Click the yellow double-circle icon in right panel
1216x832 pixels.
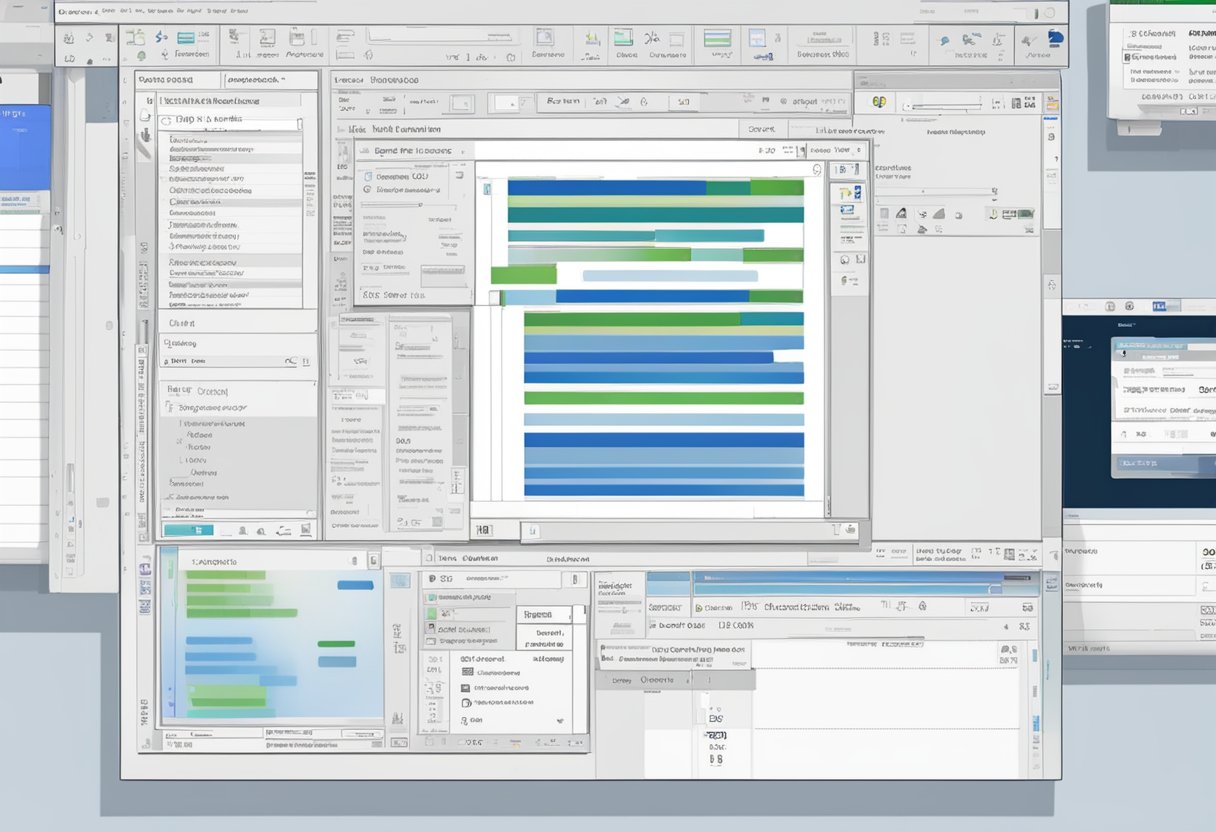pyautogui.click(x=879, y=102)
